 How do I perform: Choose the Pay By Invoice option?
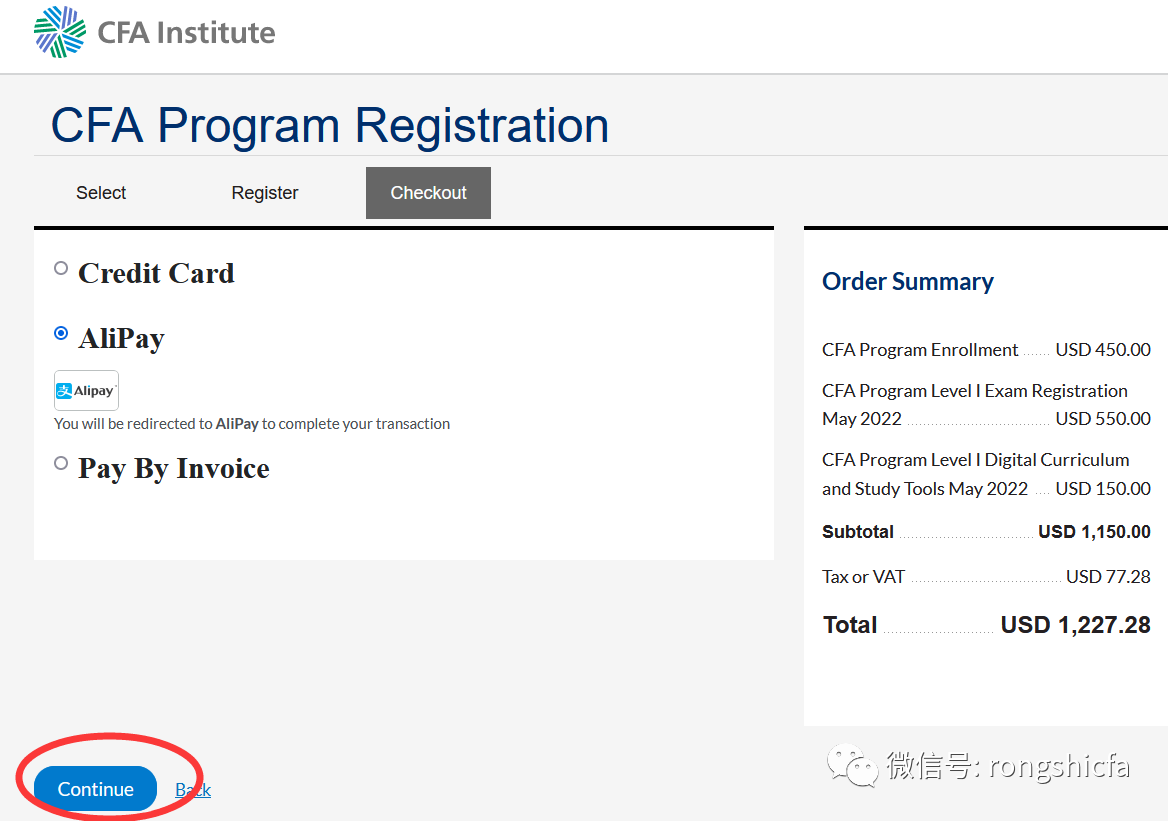[x=61, y=463]
